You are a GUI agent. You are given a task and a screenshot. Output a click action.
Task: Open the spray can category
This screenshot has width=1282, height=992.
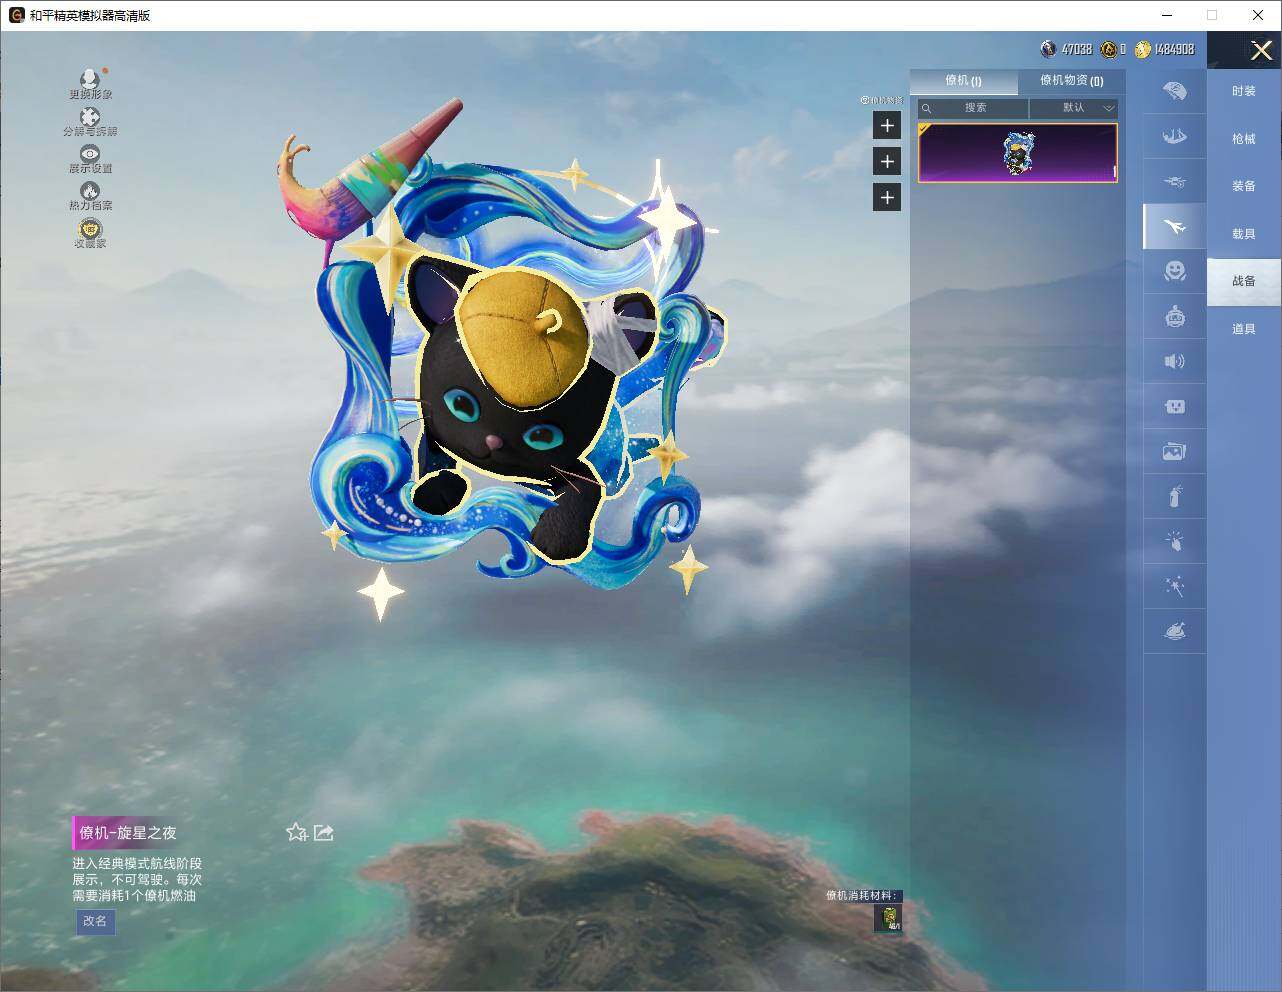pyautogui.click(x=1175, y=496)
